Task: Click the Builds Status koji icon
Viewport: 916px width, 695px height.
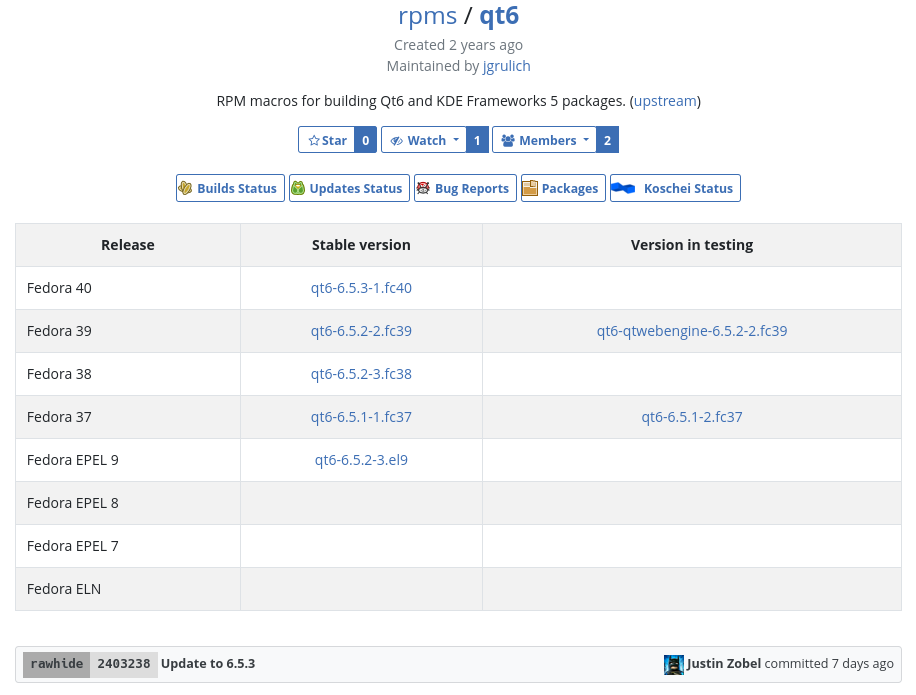Action: pos(185,188)
